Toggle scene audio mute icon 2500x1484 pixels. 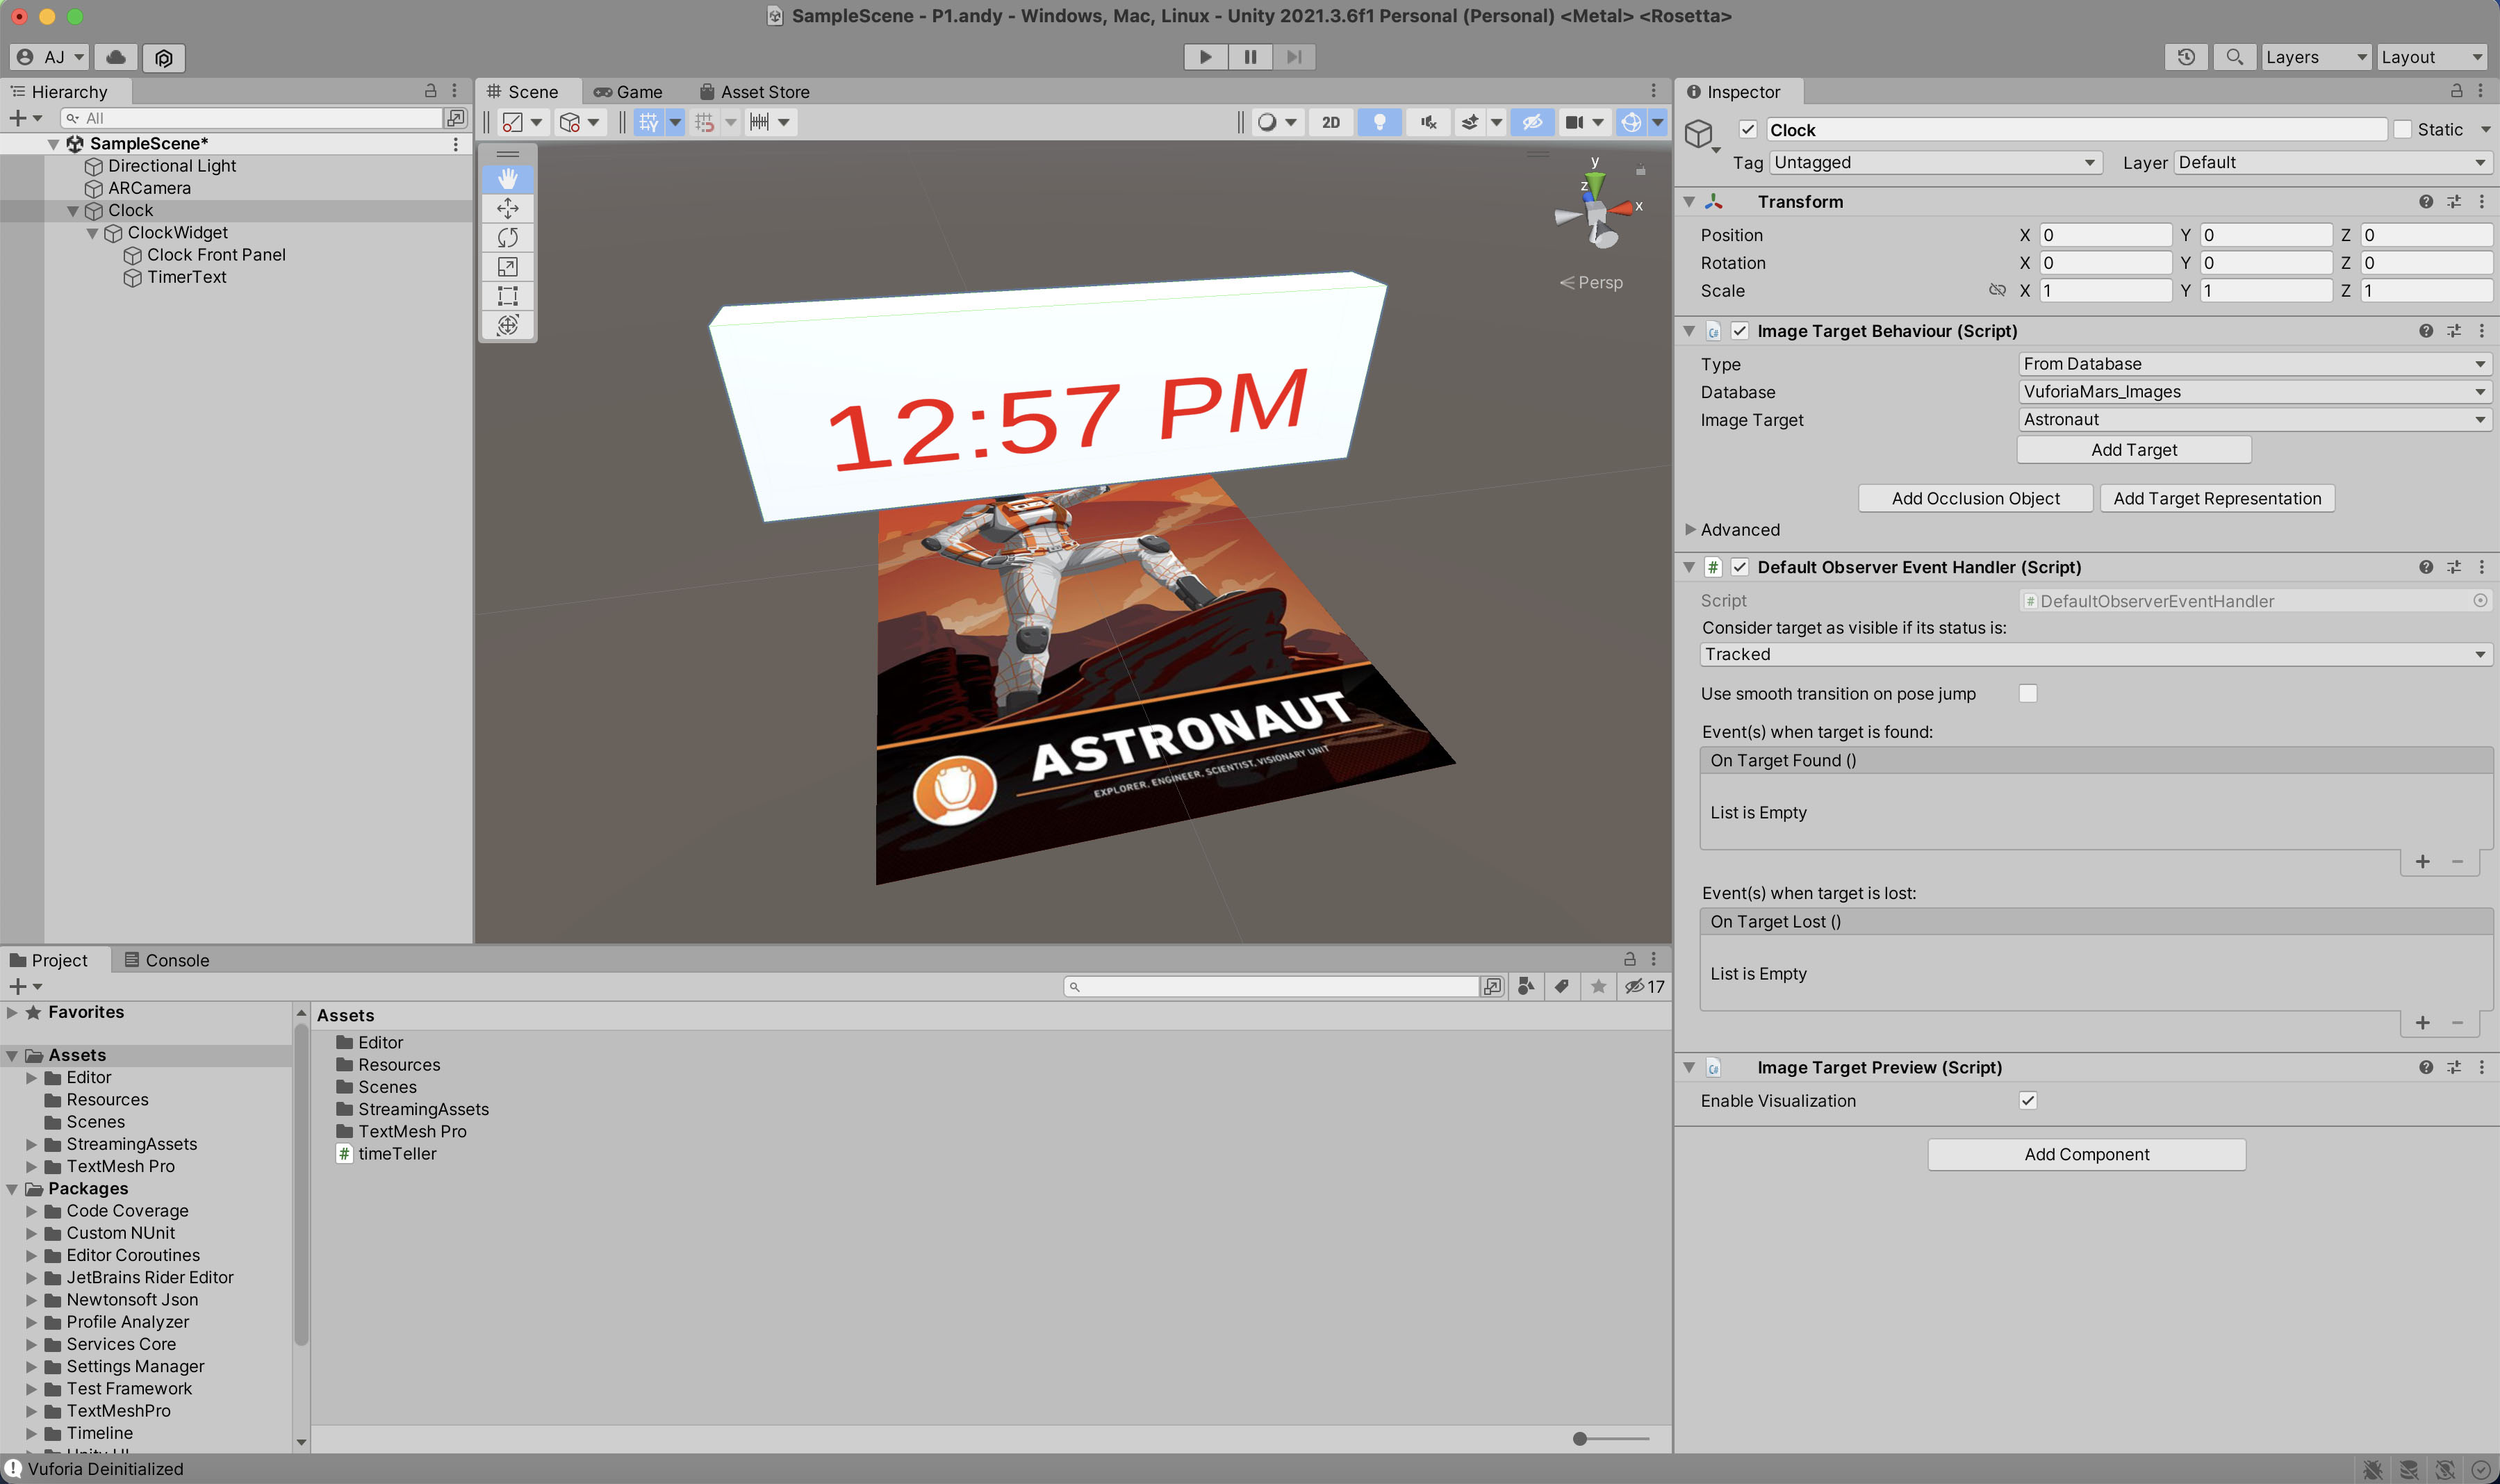pyautogui.click(x=1428, y=122)
